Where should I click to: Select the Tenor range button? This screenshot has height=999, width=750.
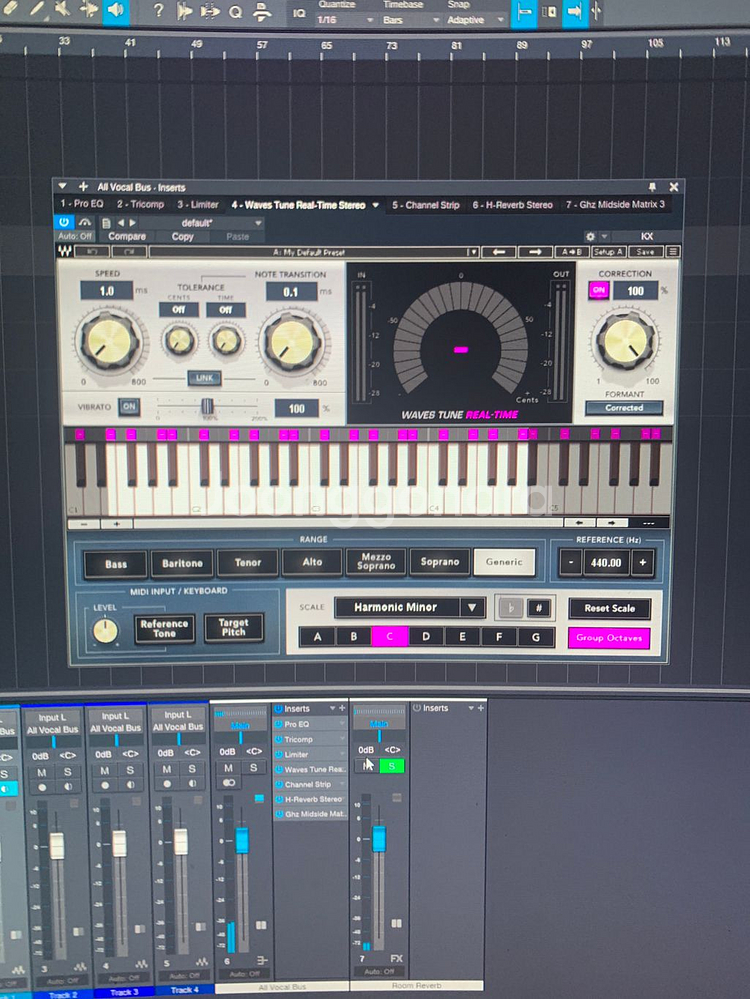coord(248,563)
